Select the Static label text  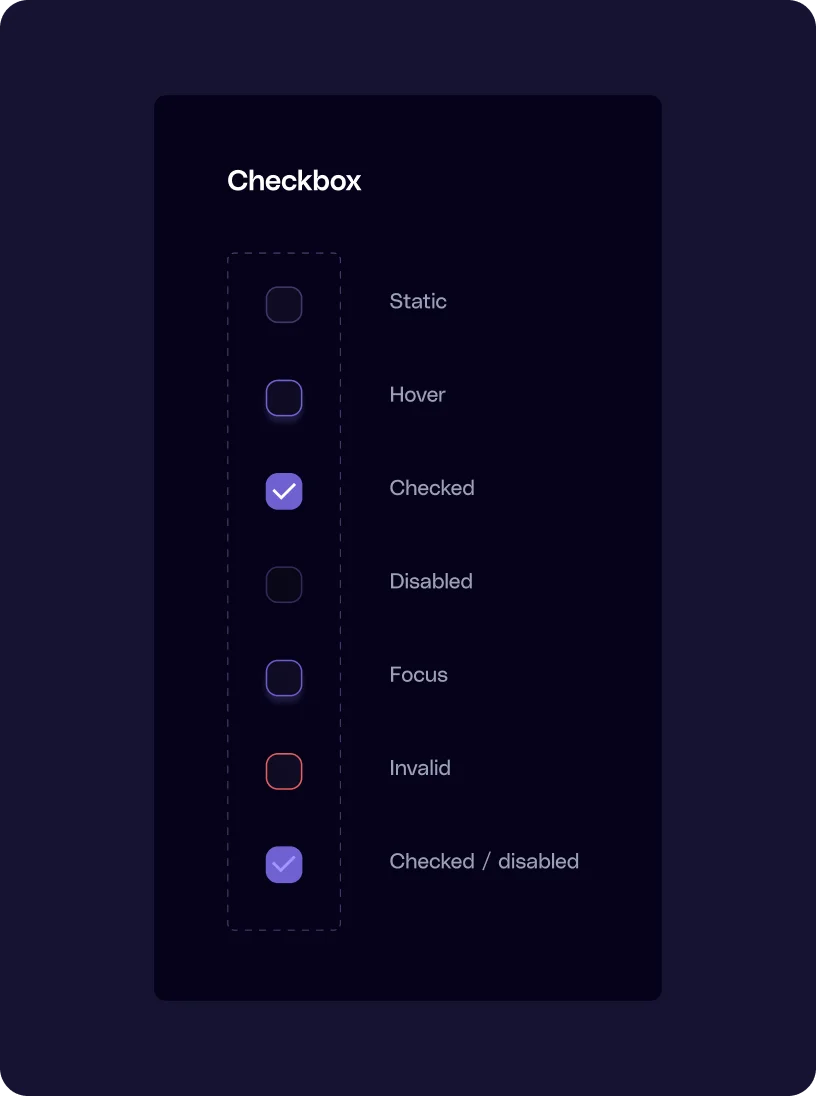click(x=418, y=301)
